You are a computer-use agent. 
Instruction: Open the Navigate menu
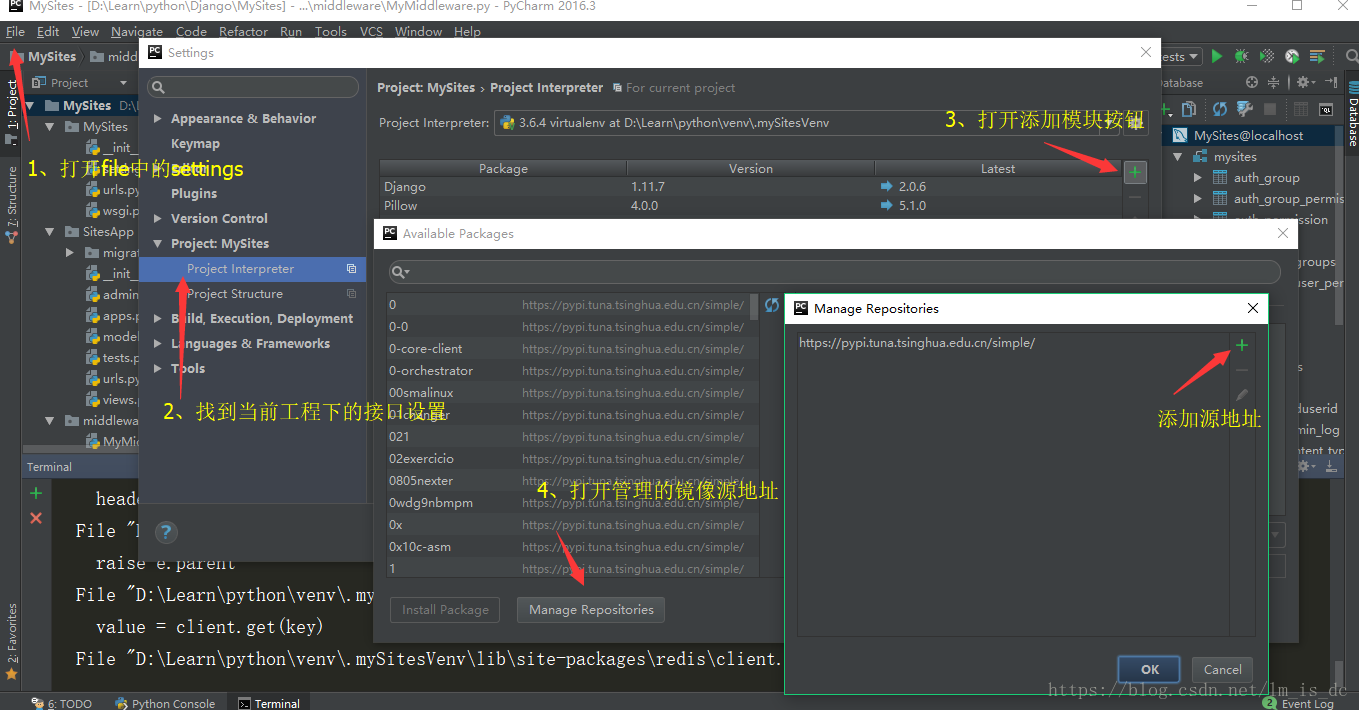137,31
